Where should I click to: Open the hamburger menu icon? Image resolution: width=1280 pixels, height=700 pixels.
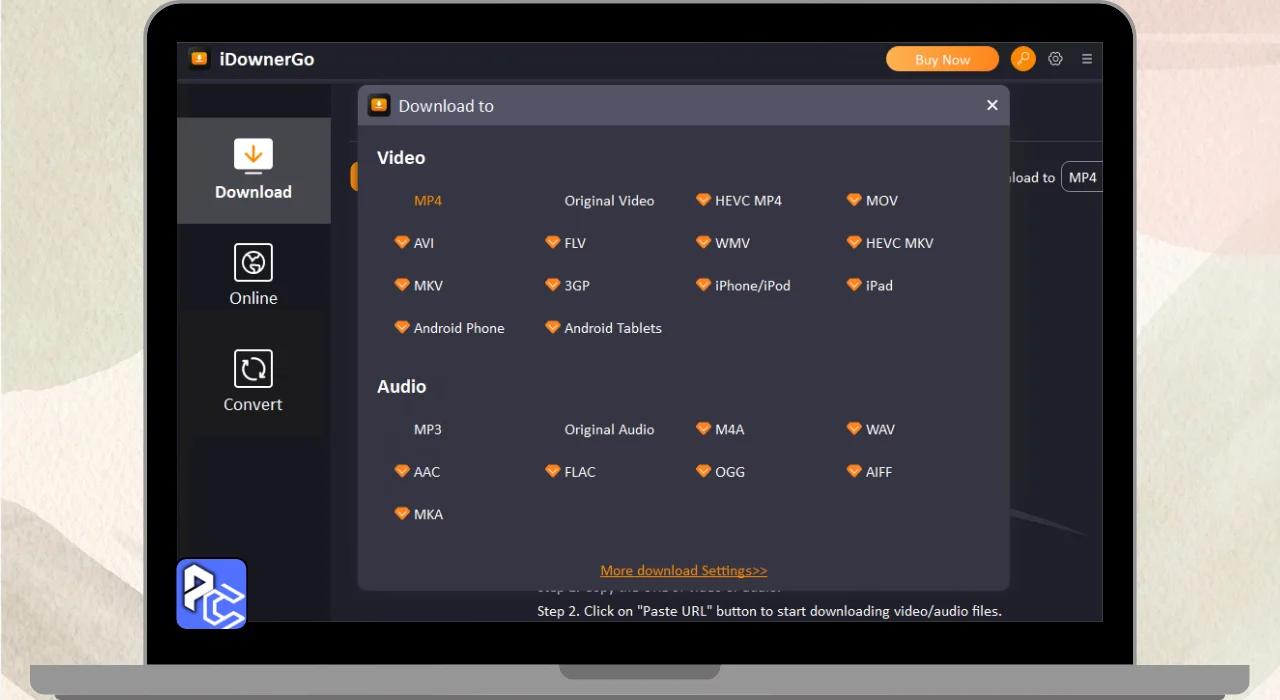1087,59
